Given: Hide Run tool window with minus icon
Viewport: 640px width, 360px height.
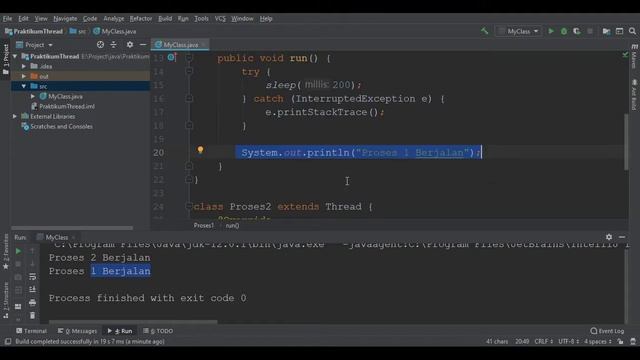Looking at the screenshot, I should (x=622, y=237).
